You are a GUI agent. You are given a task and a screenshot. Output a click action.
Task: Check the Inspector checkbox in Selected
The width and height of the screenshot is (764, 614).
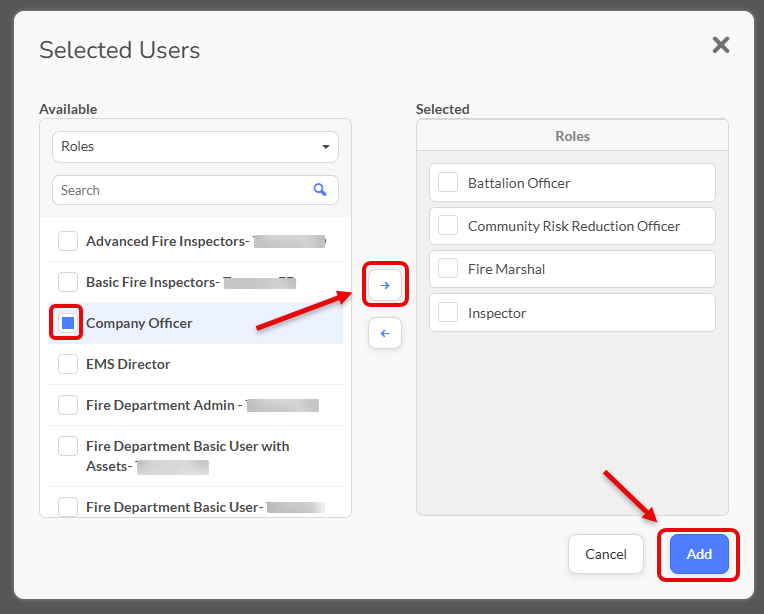click(x=449, y=313)
